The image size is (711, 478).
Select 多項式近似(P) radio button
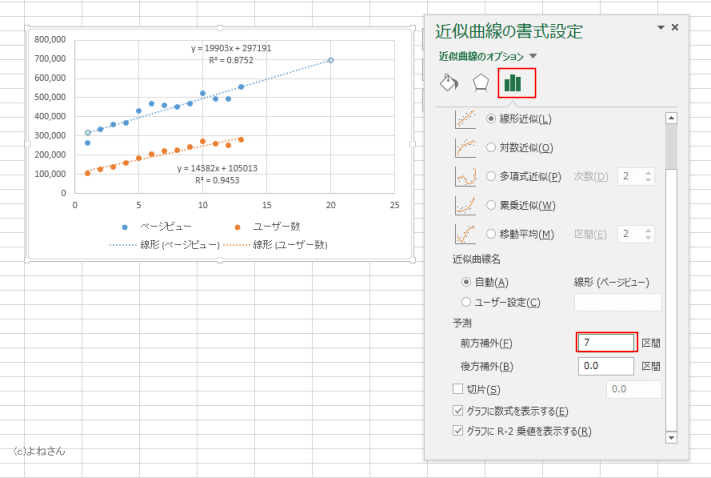tap(491, 176)
